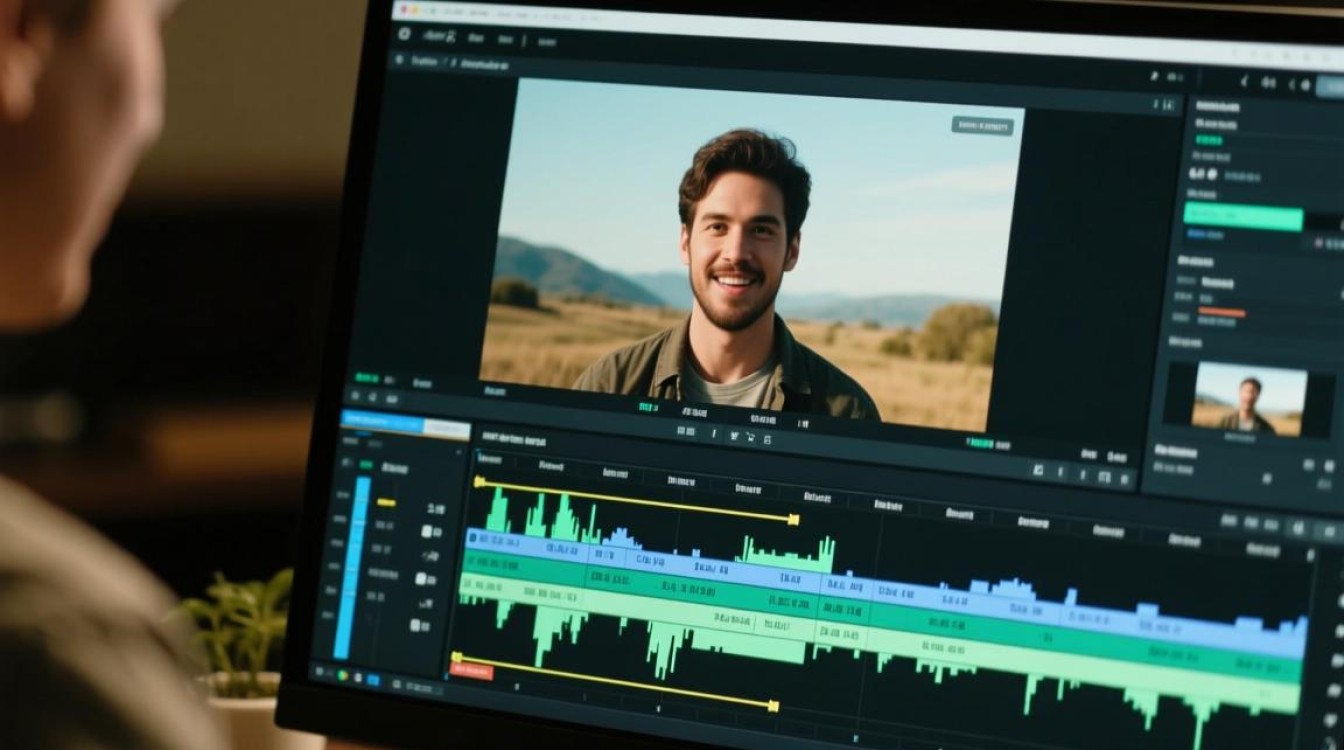Screen dimensions: 1344x750
Task: Click the dark circle icon on the blue clip
Action: [472, 538]
